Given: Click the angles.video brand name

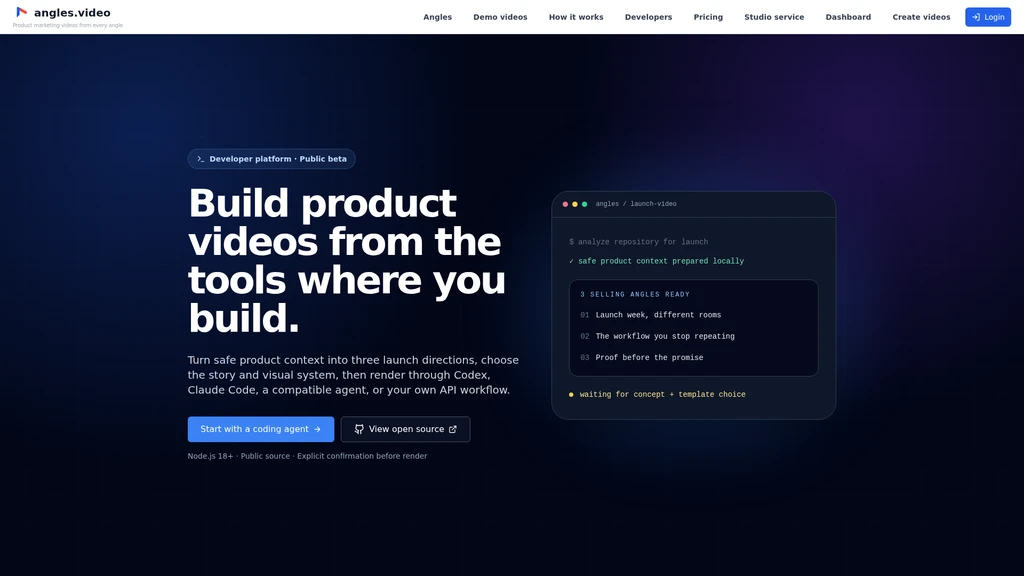Looking at the screenshot, I should (72, 12).
